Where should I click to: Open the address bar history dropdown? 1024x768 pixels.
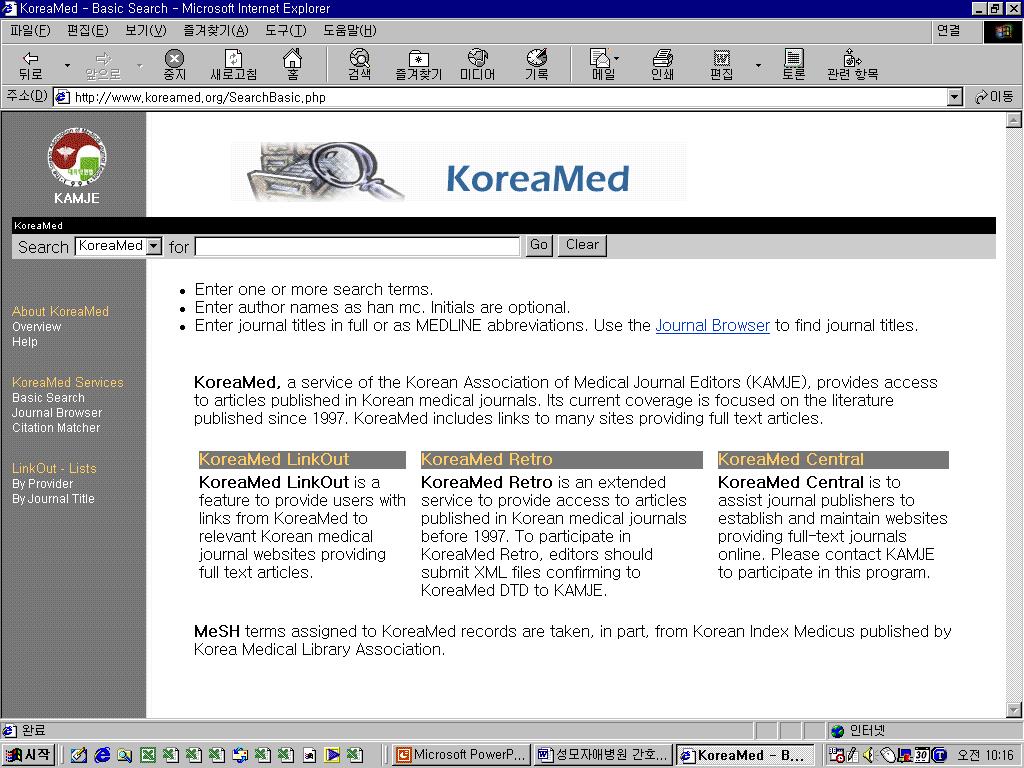point(955,97)
